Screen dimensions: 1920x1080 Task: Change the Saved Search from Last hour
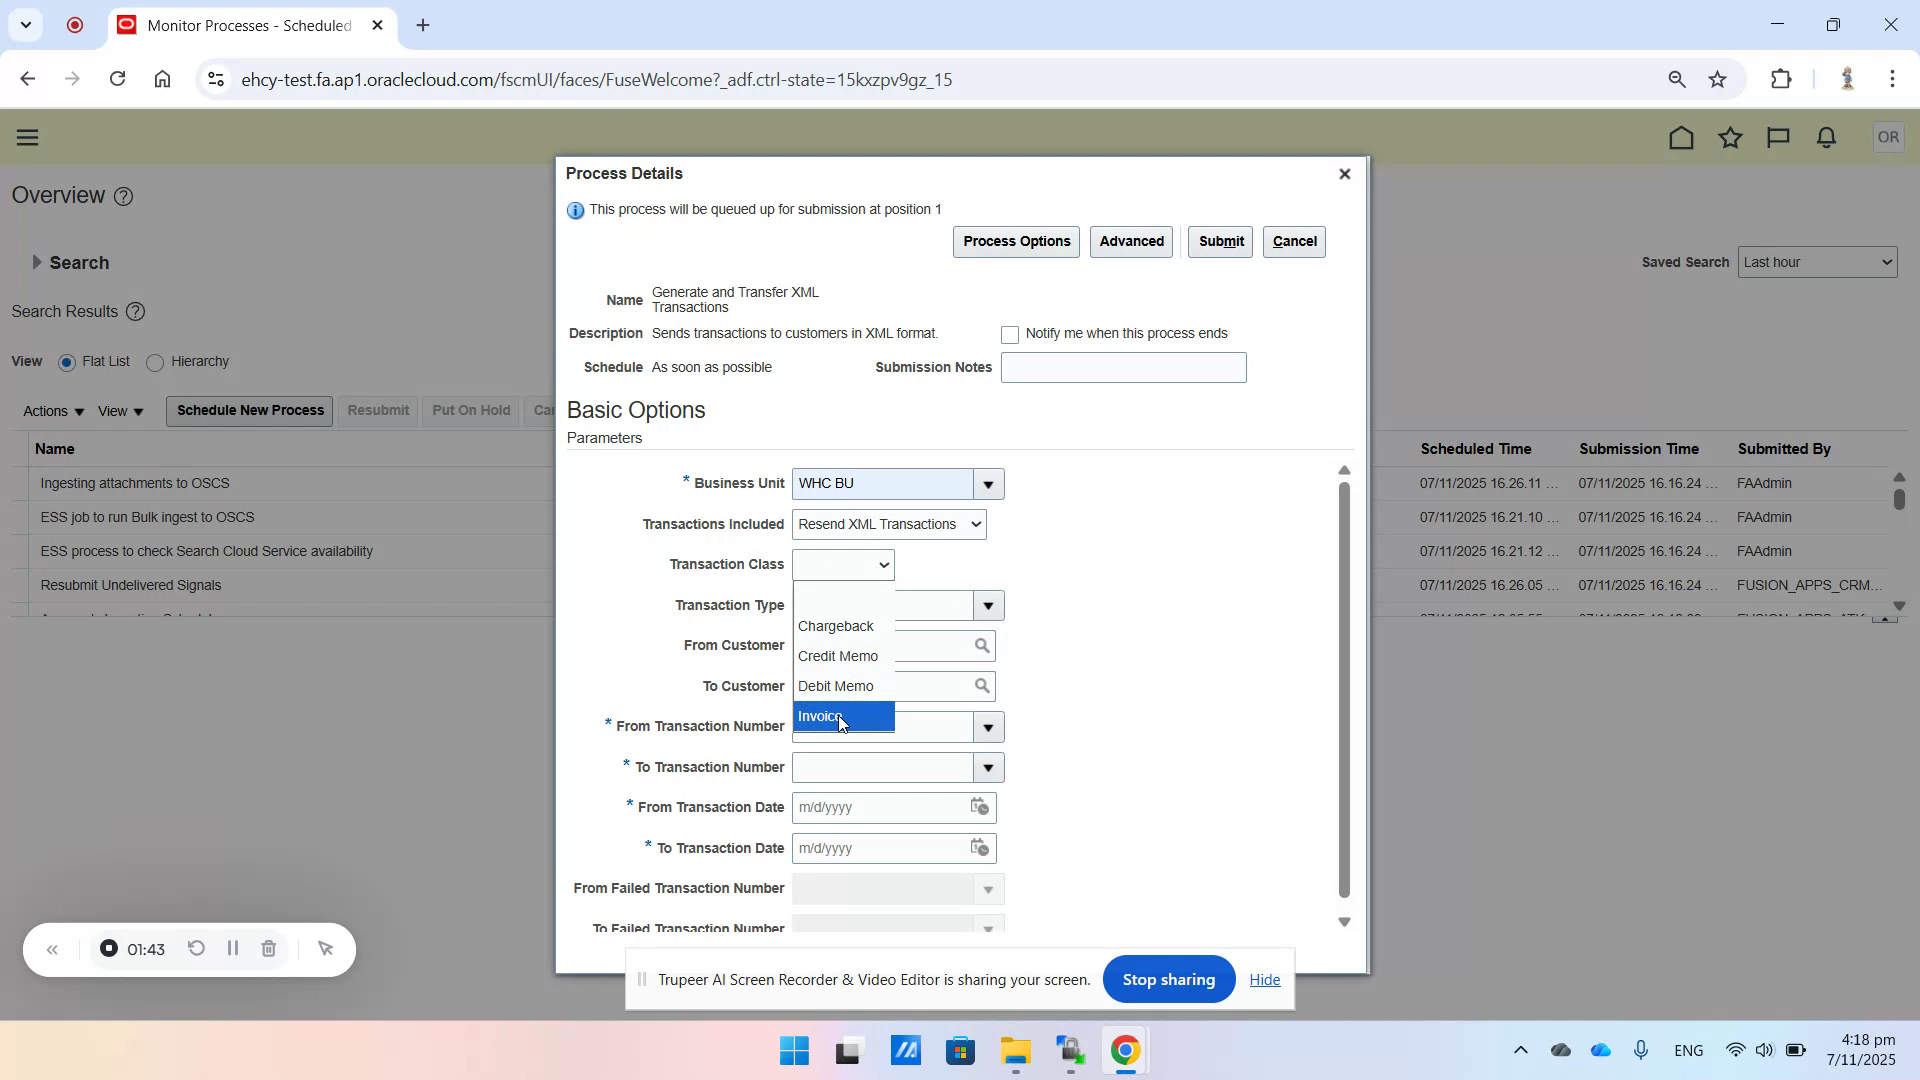1818,262
